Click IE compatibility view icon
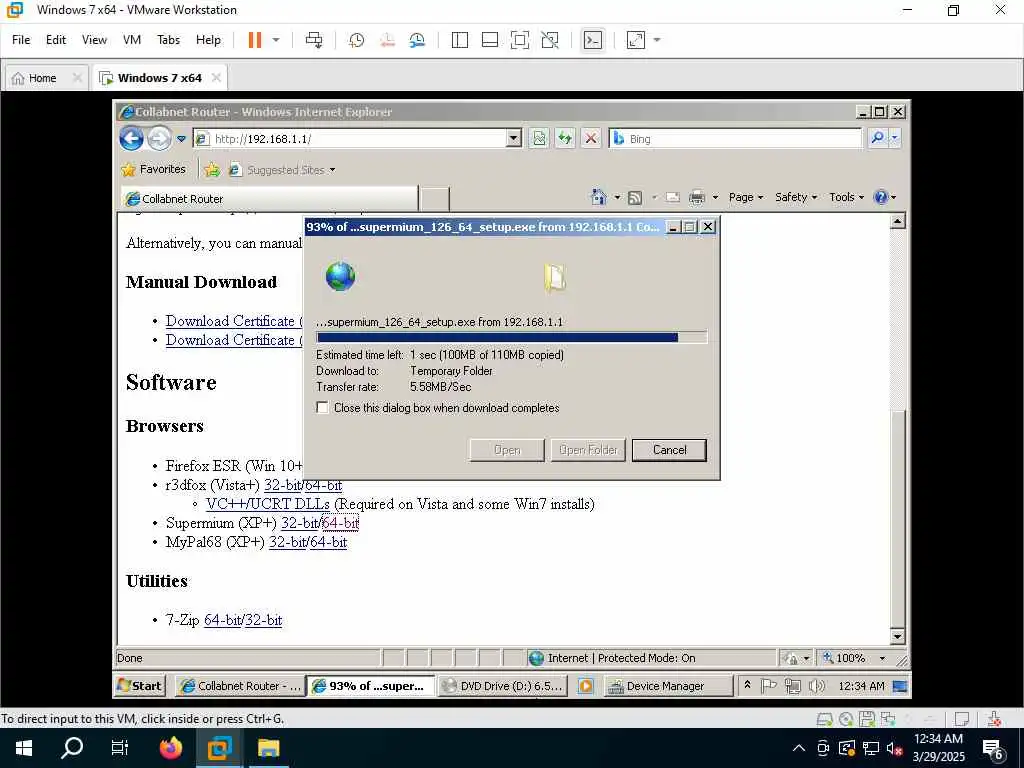The height and width of the screenshot is (768, 1024). click(539, 138)
